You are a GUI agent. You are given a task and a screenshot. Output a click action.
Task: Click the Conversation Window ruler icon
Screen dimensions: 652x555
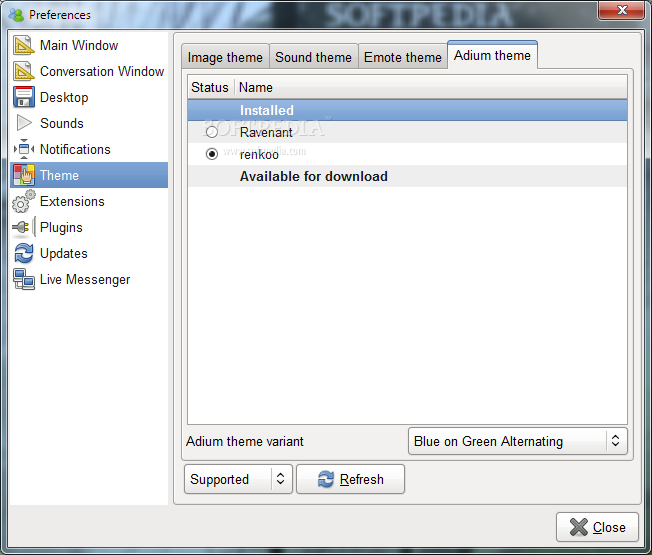[x=24, y=71]
